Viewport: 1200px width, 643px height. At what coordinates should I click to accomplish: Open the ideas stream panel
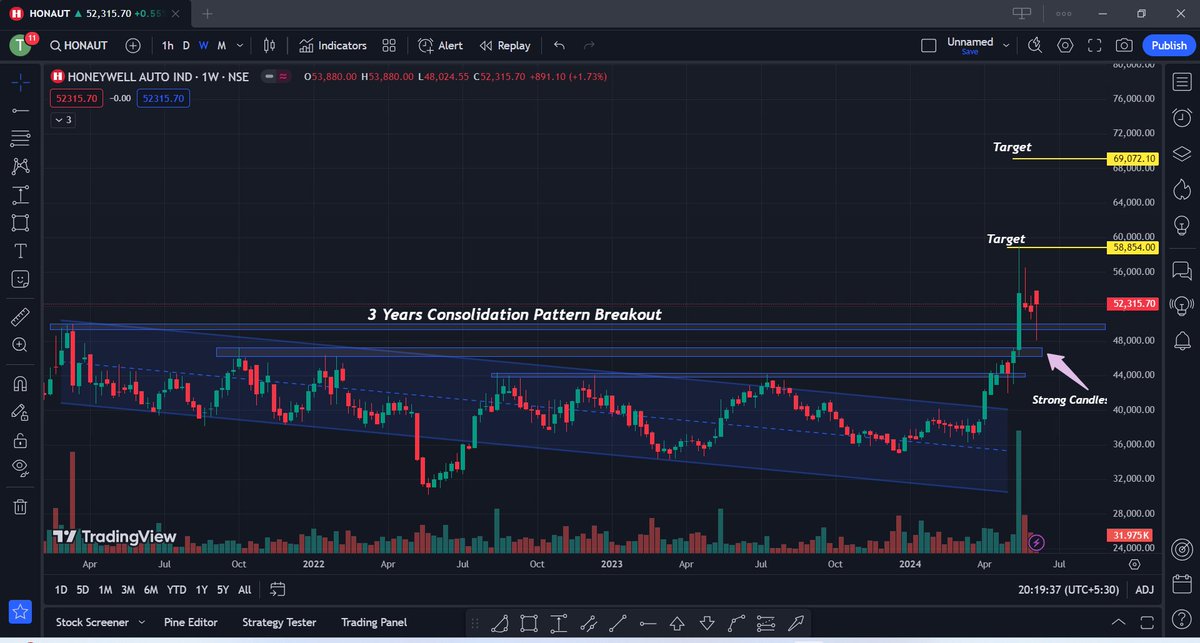coord(1181,306)
